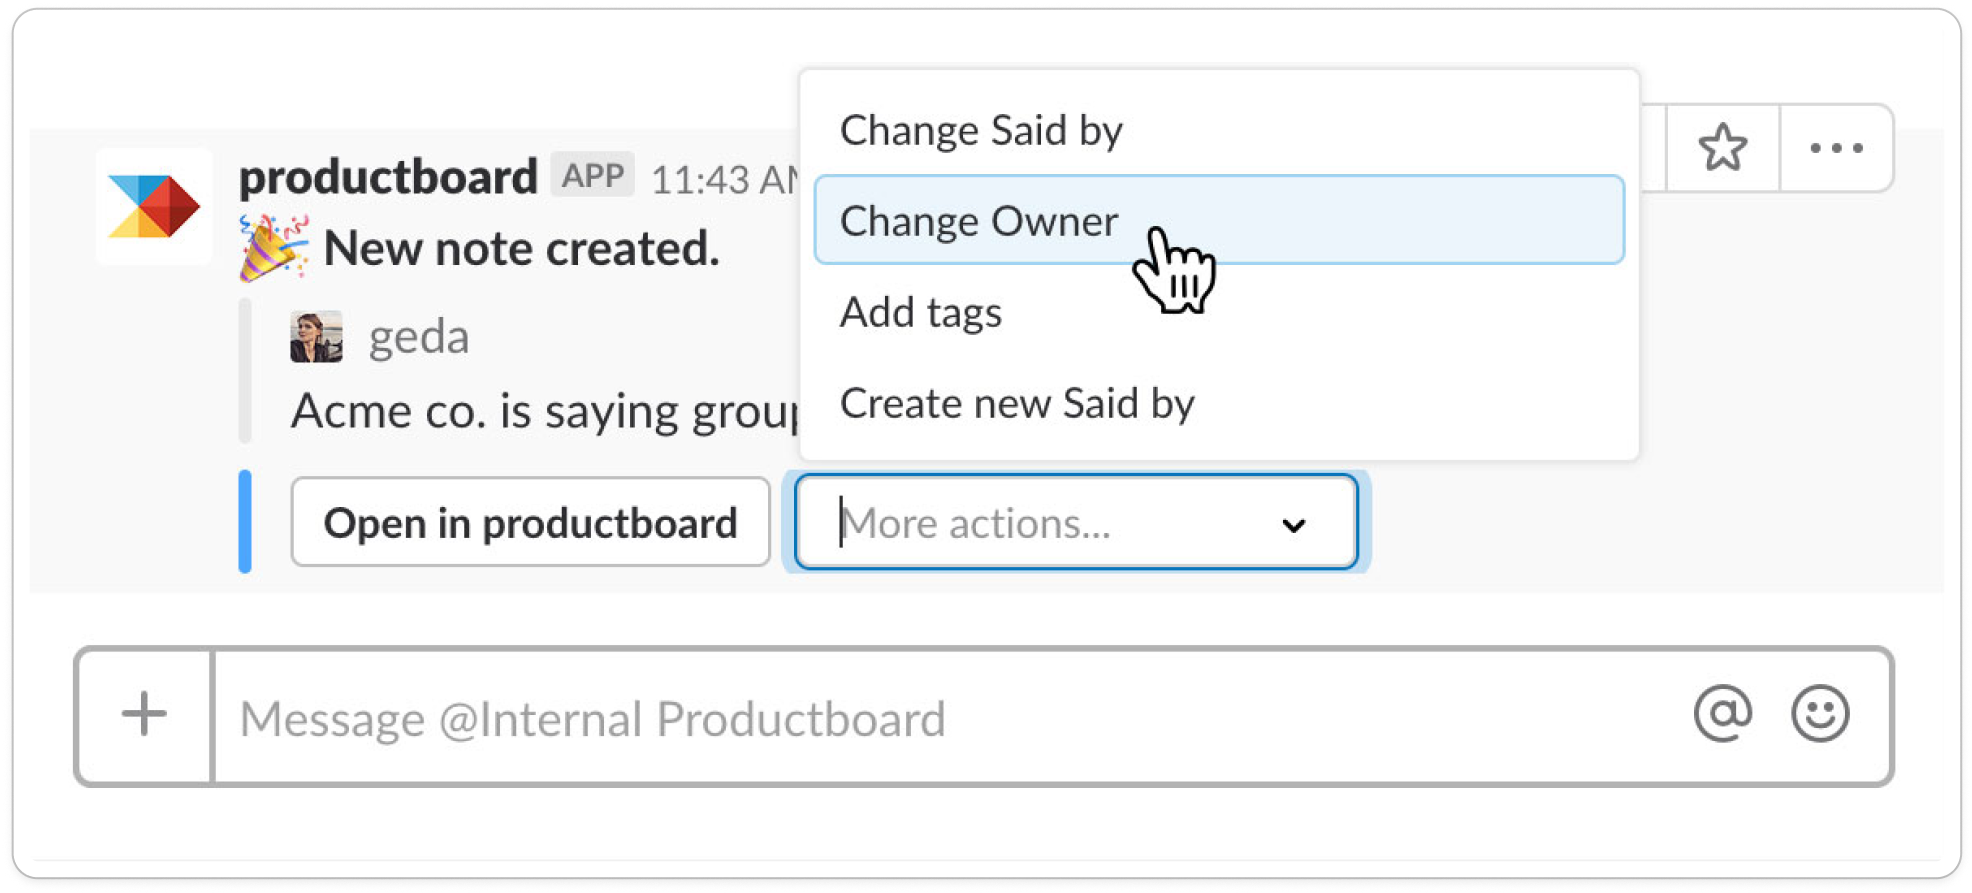The image size is (1972, 893).
Task: Choose the Change Owner option
Action: [1219, 220]
